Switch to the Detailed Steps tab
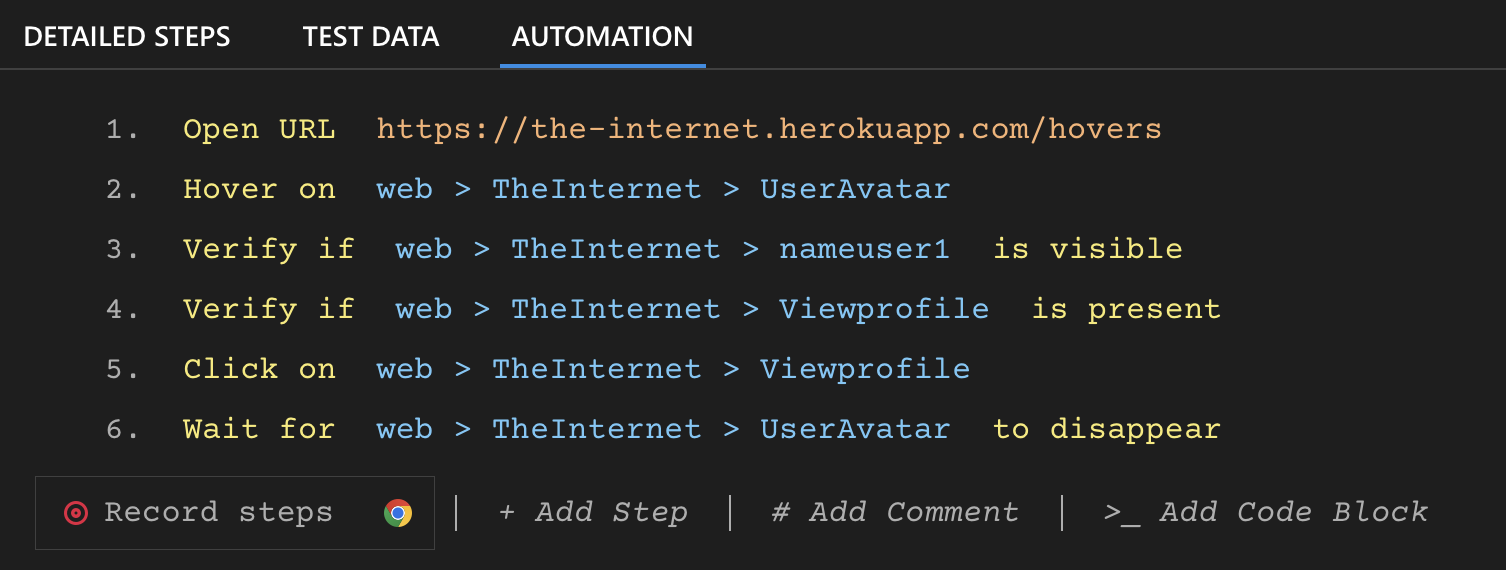The width and height of the screenshot is (1506, 570). [x=127, y=37]
